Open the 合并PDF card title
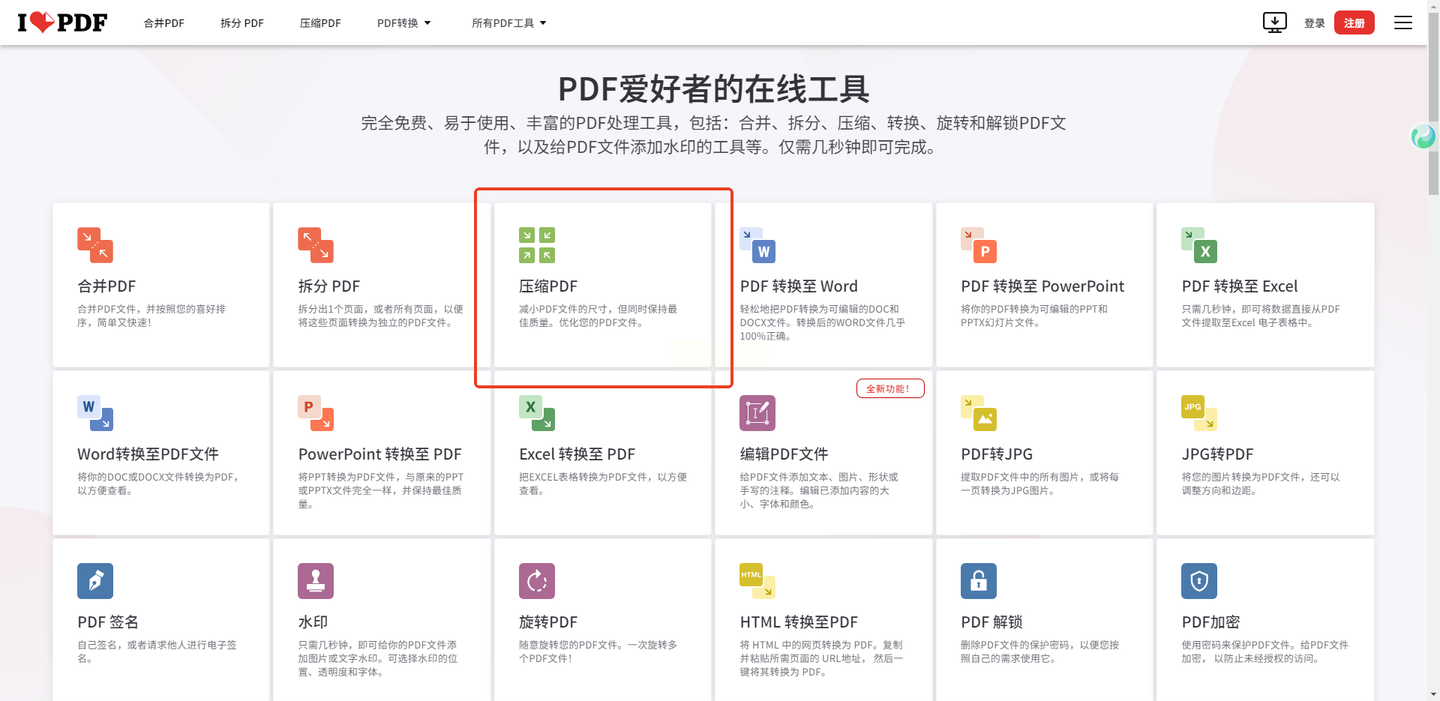 point(106,286)
